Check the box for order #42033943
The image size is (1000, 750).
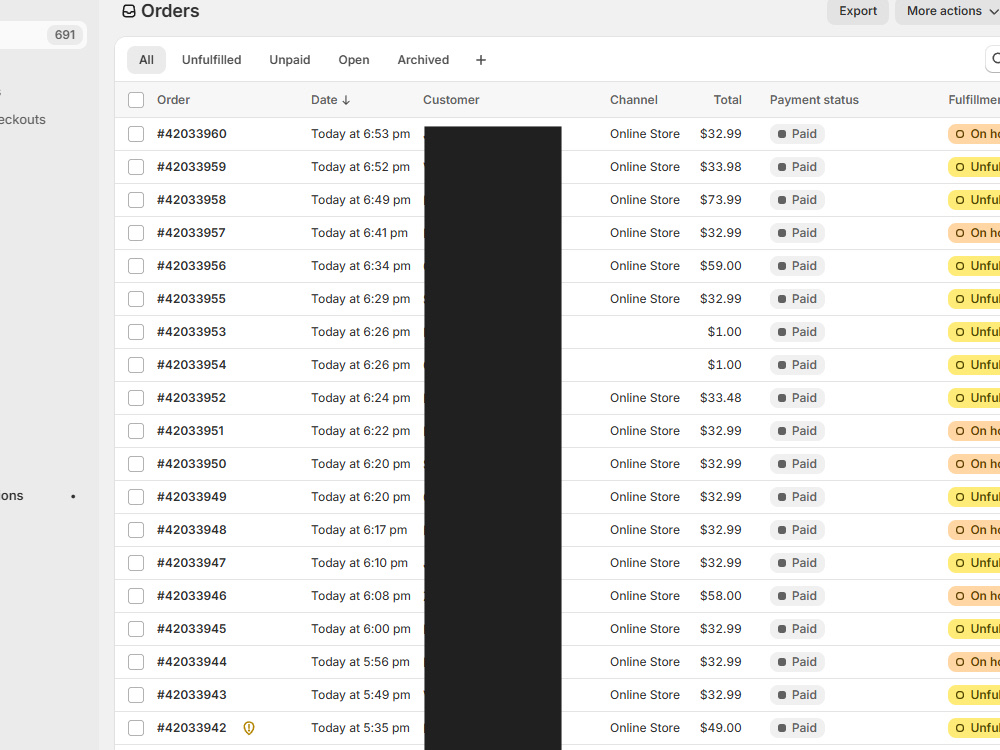136,695
